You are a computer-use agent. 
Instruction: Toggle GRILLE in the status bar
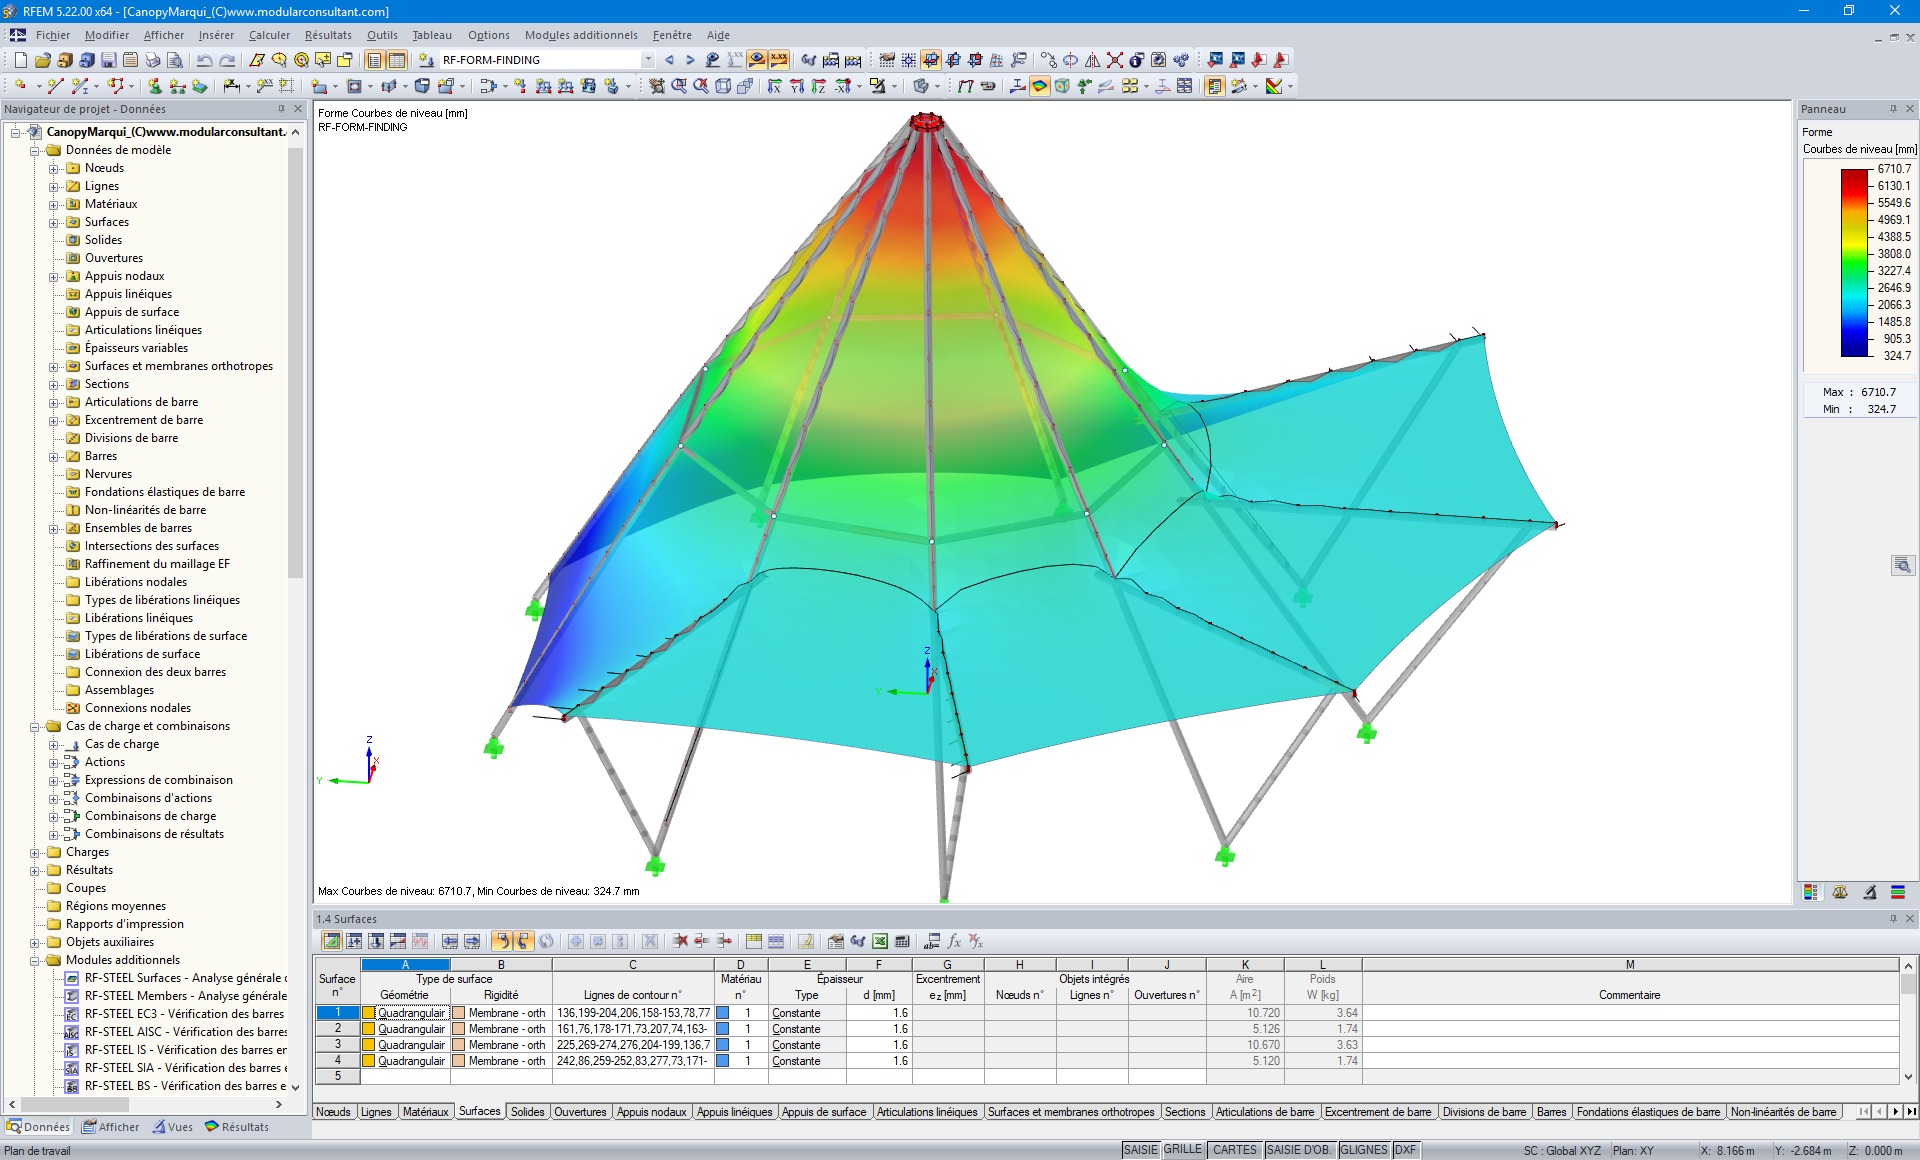tap(1182, 1150)
